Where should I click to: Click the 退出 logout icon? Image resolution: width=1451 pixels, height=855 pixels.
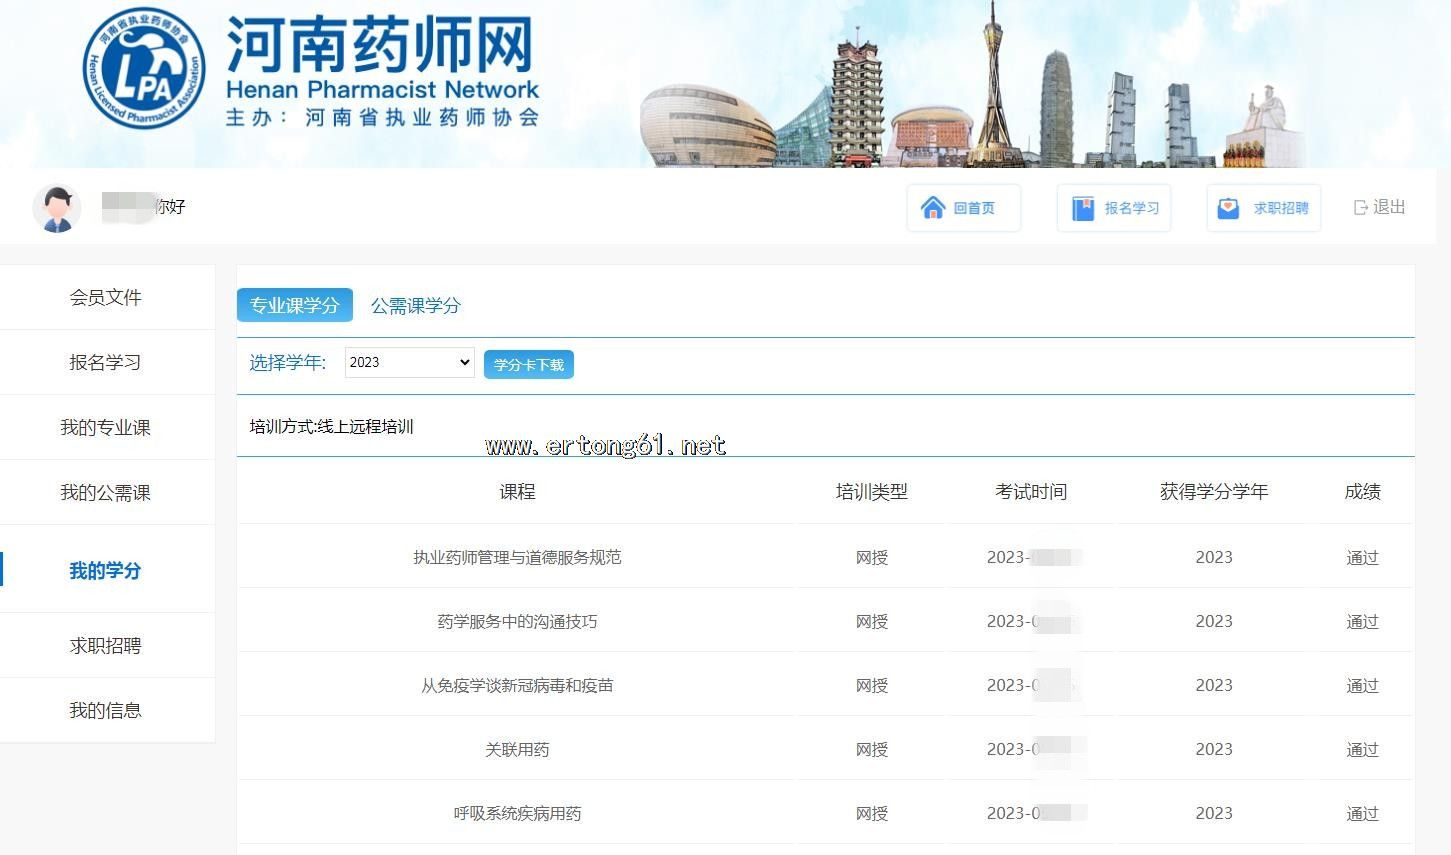1360,207
